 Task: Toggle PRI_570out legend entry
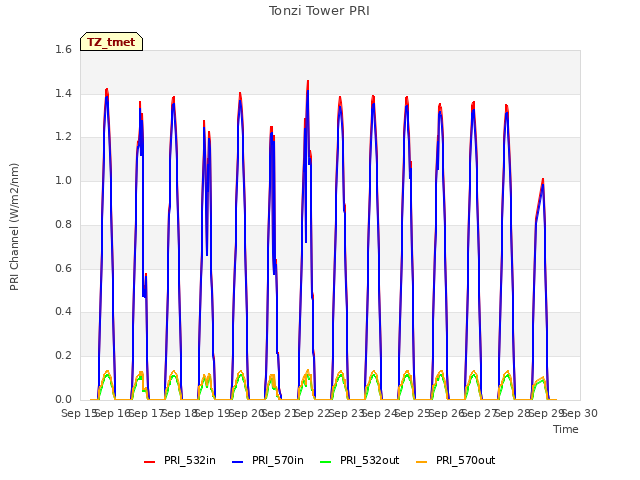point(456,460)
